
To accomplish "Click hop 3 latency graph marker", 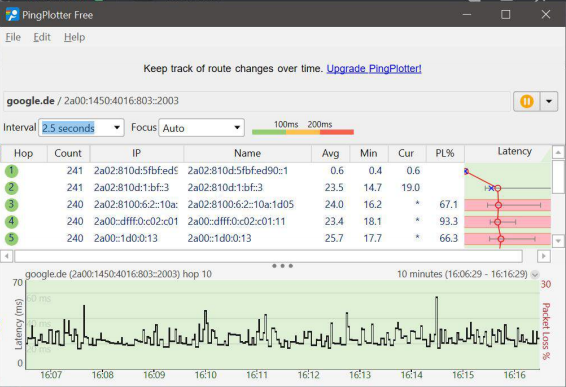I will [x=498, y=205].
